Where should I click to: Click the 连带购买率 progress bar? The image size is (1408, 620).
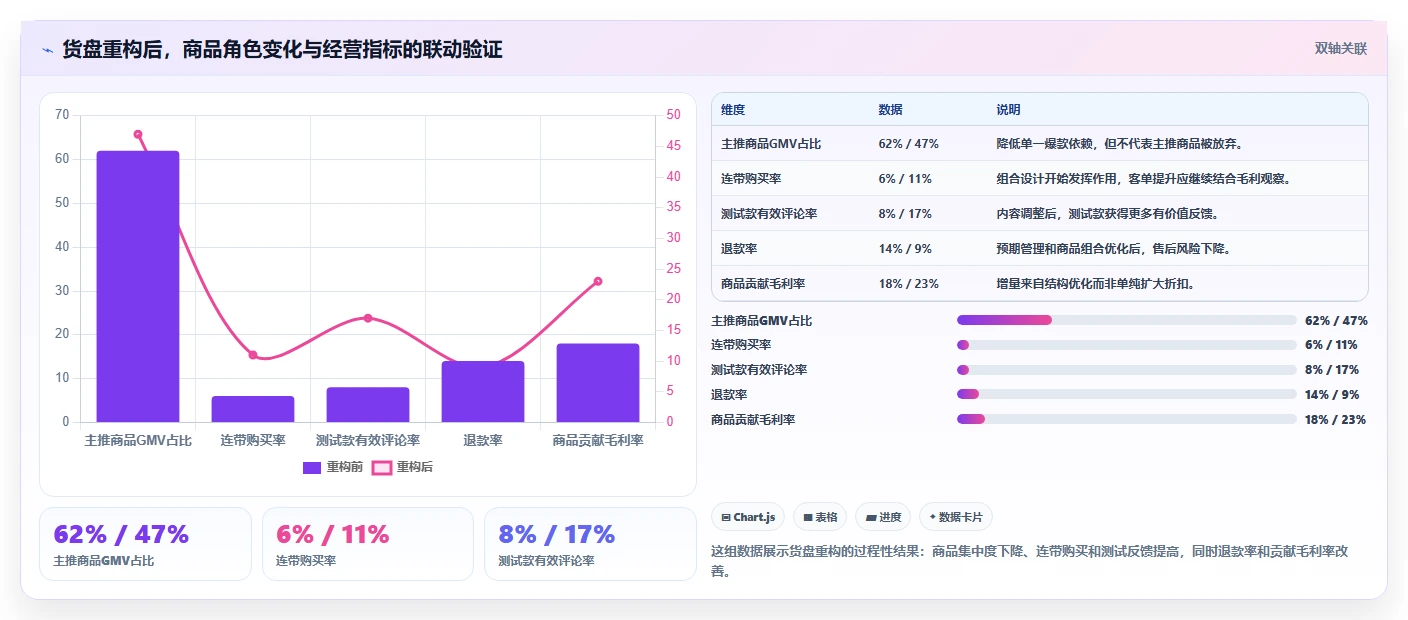(x=1127, y=345)
